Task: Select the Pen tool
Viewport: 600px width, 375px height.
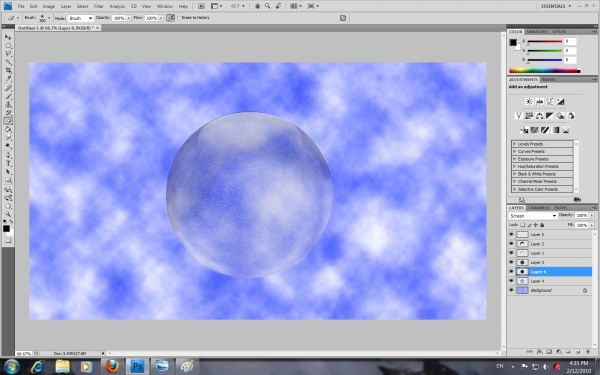Action: coord(8,155)
